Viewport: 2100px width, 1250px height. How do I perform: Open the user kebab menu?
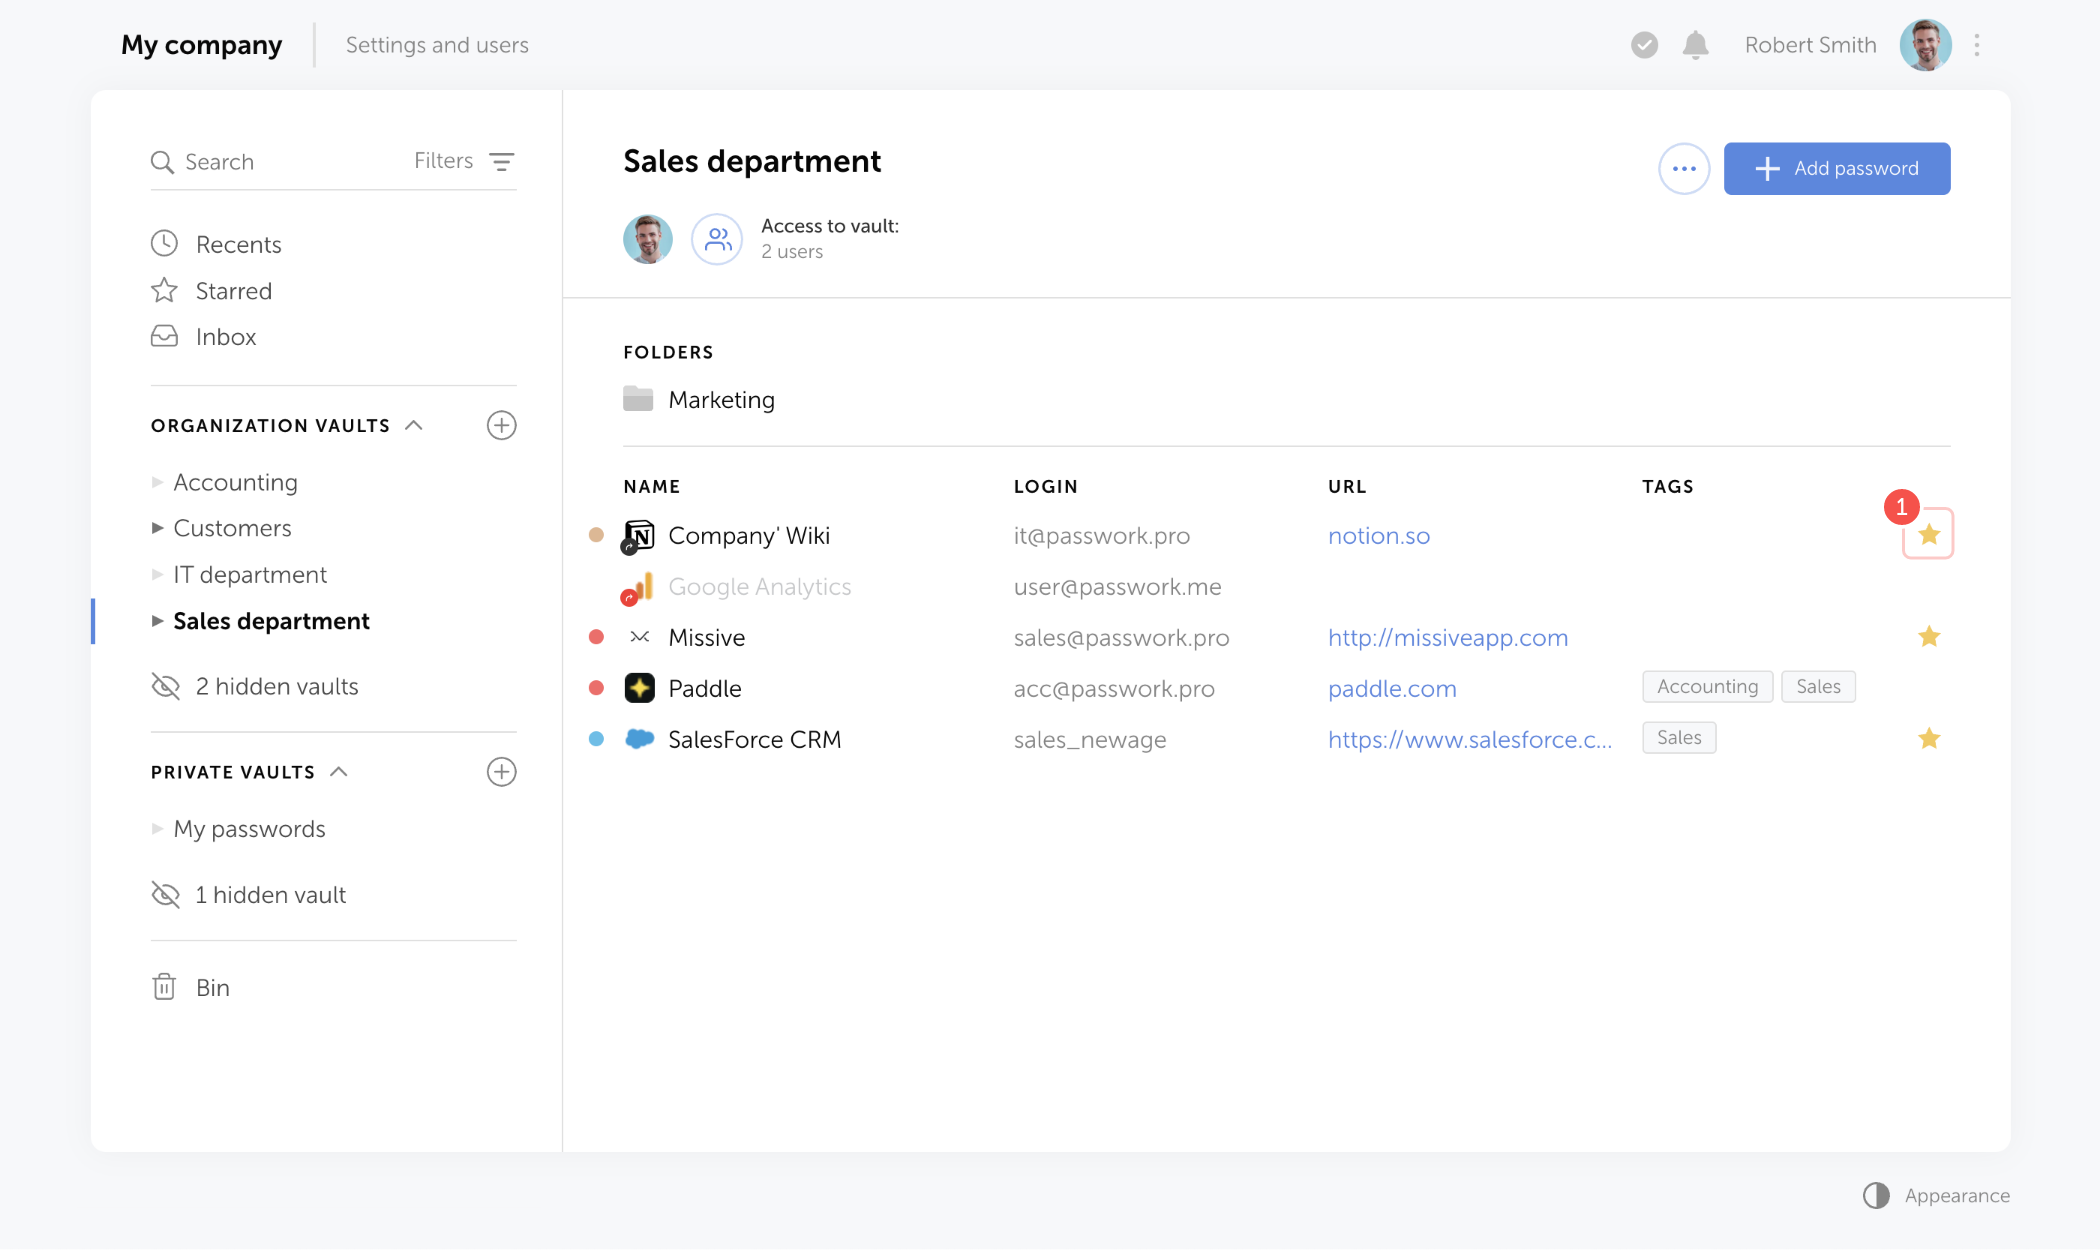tap(1977, 45)
